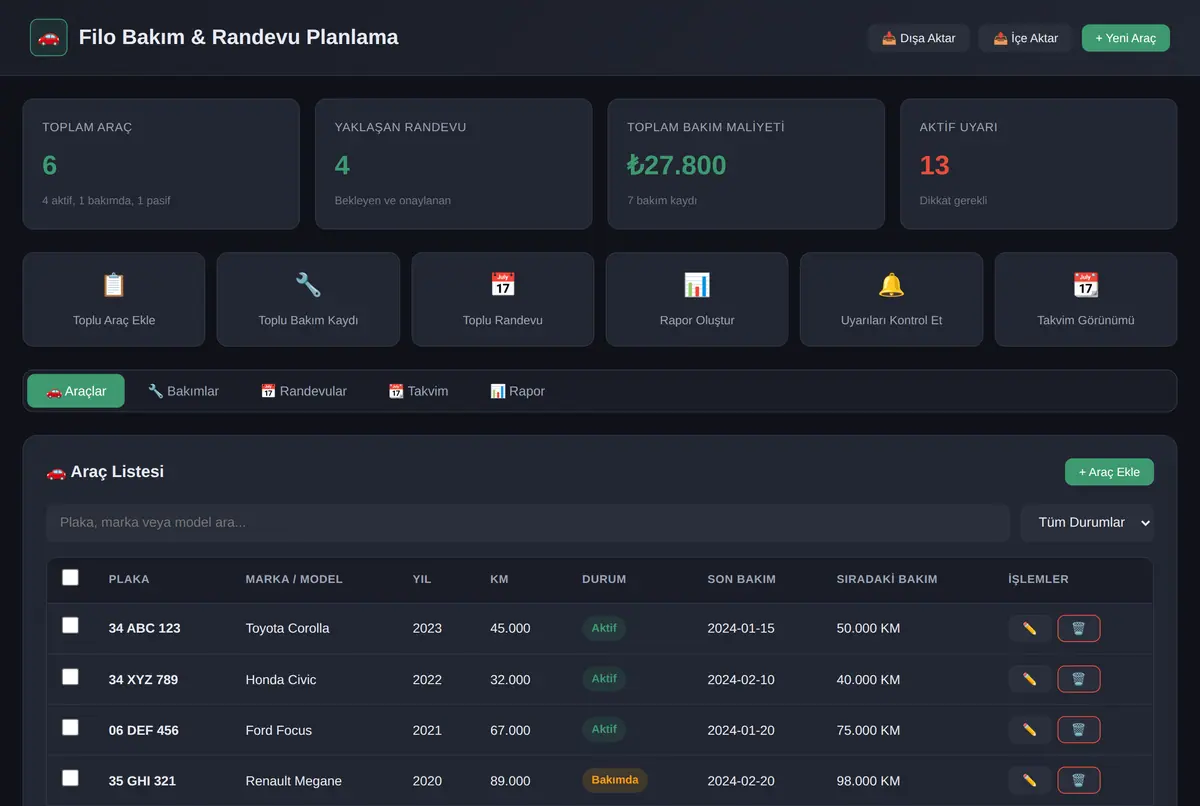The height and width of the screenshot is (806, 1200).
Task: Click the İçe Aktar button
Action: click(x=1026, y=38)
